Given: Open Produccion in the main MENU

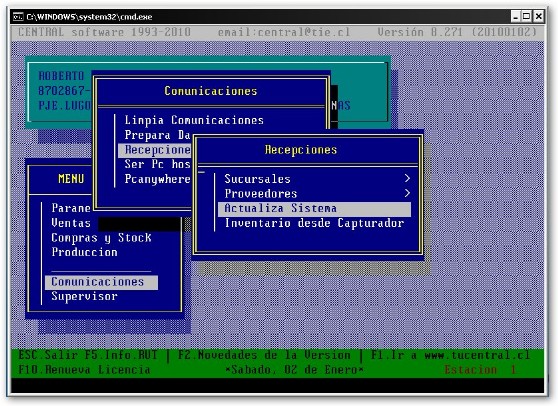Looking at the screenshot, I should point(84,252).
